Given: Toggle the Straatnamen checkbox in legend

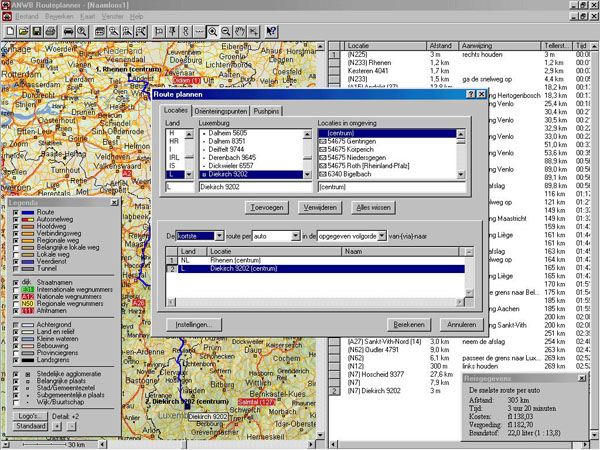Looking at the screenshot, I should (x=16, y=283).
